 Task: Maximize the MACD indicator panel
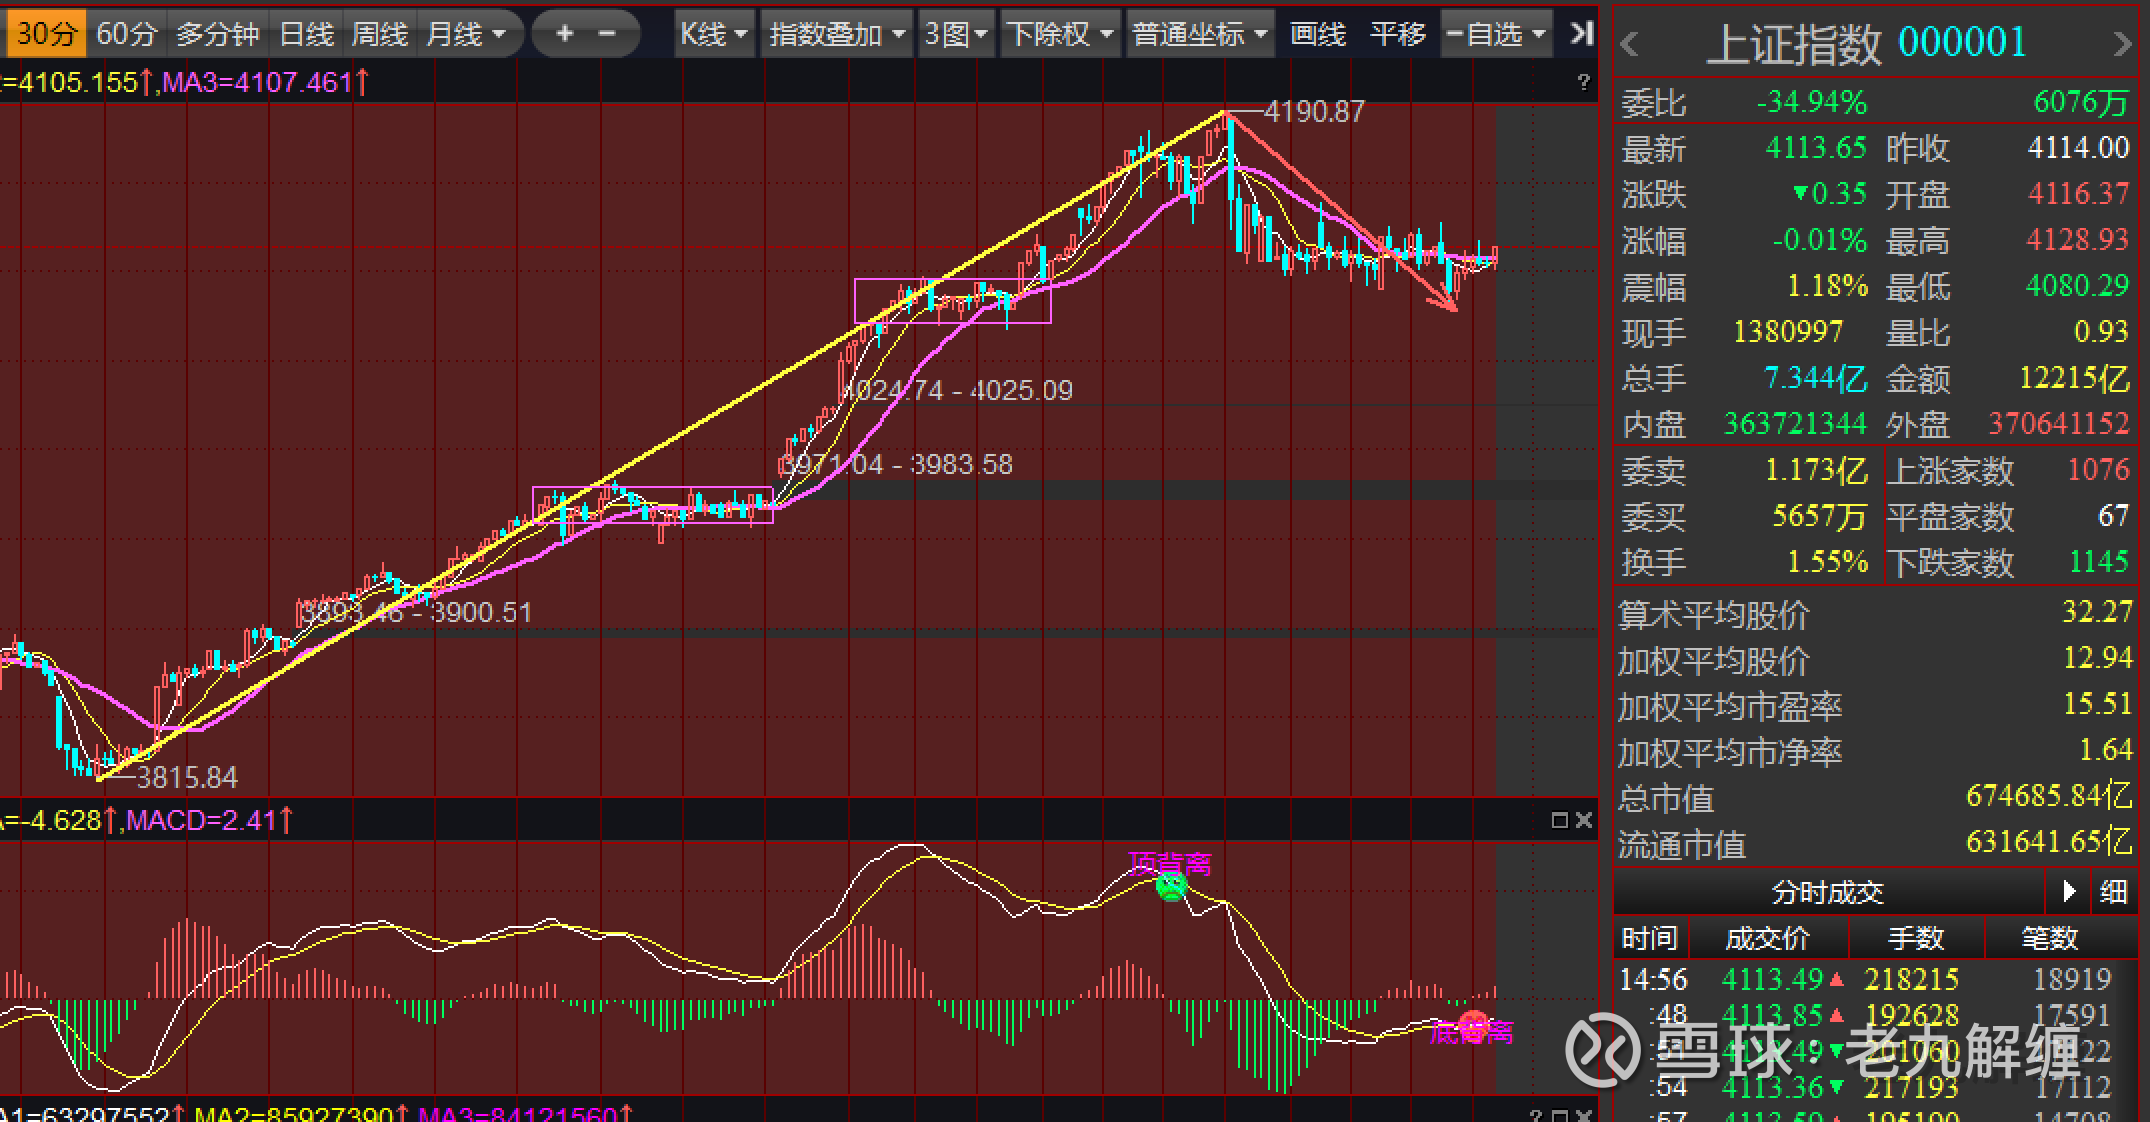point(1559,820)
